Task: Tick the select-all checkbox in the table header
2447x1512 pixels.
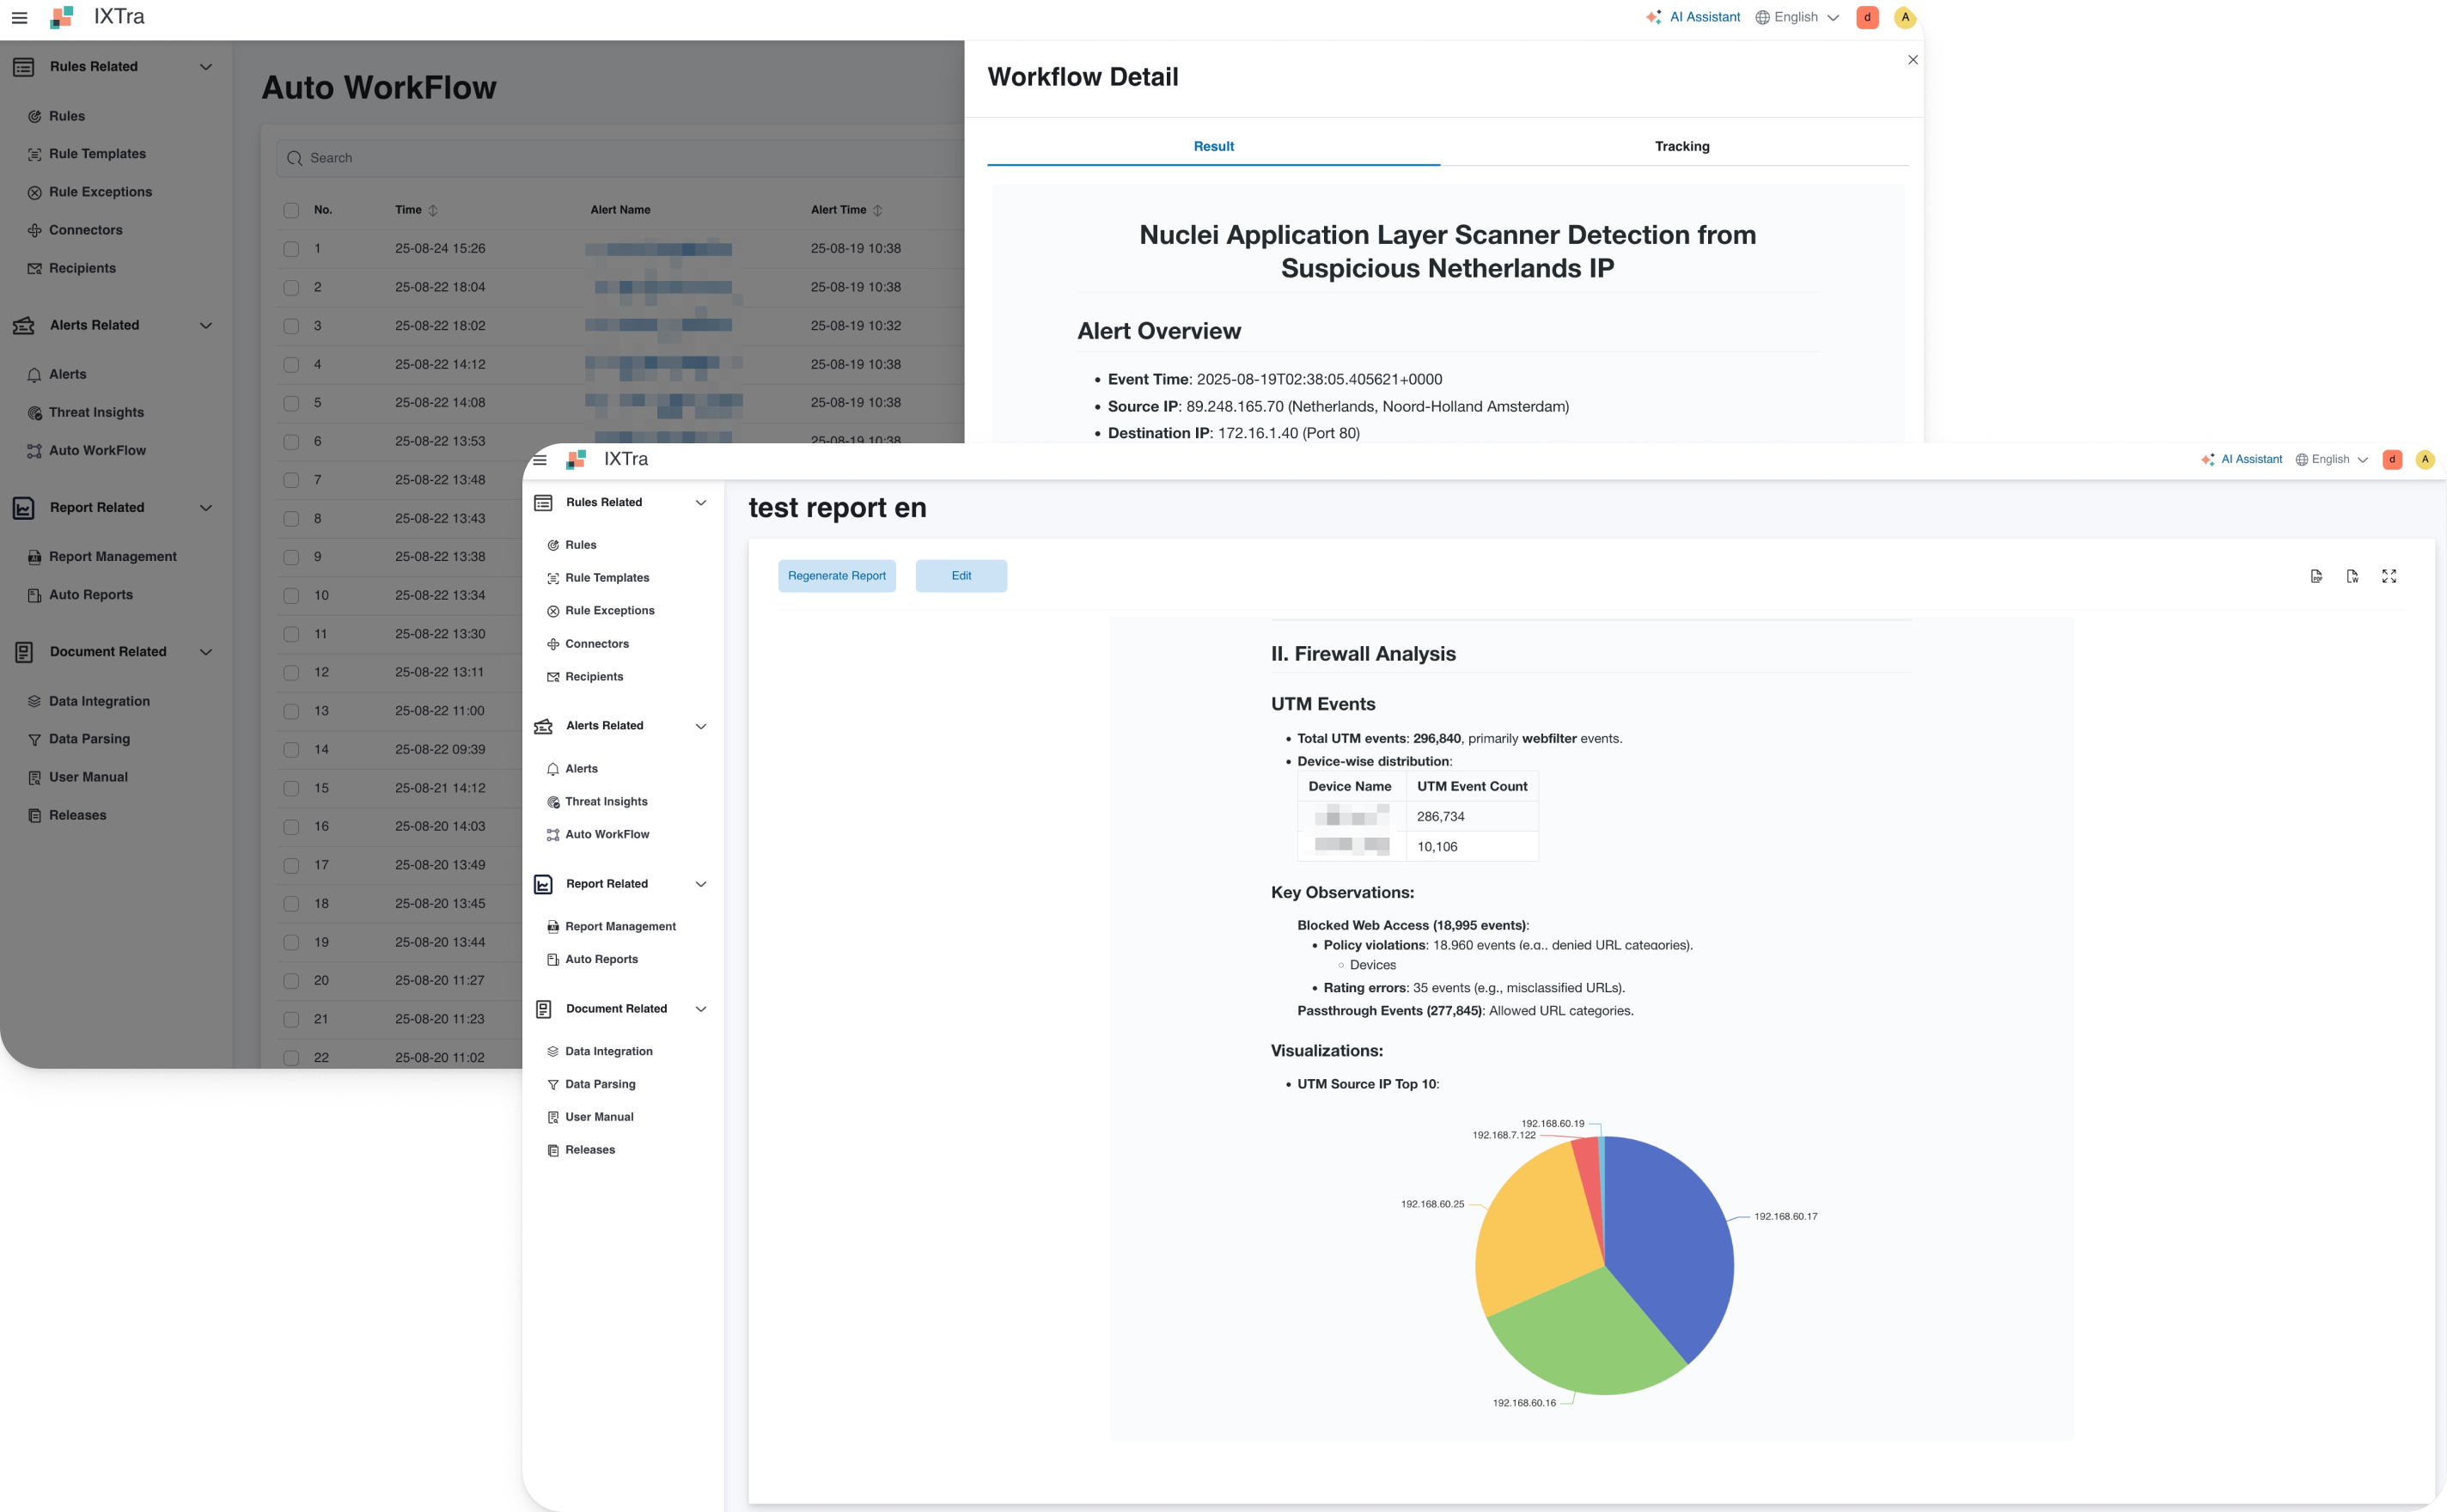Action: [x=291, y=211]
